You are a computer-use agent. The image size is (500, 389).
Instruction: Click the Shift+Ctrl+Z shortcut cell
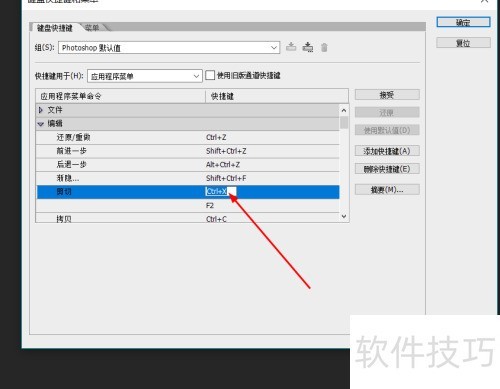point(226,151)
